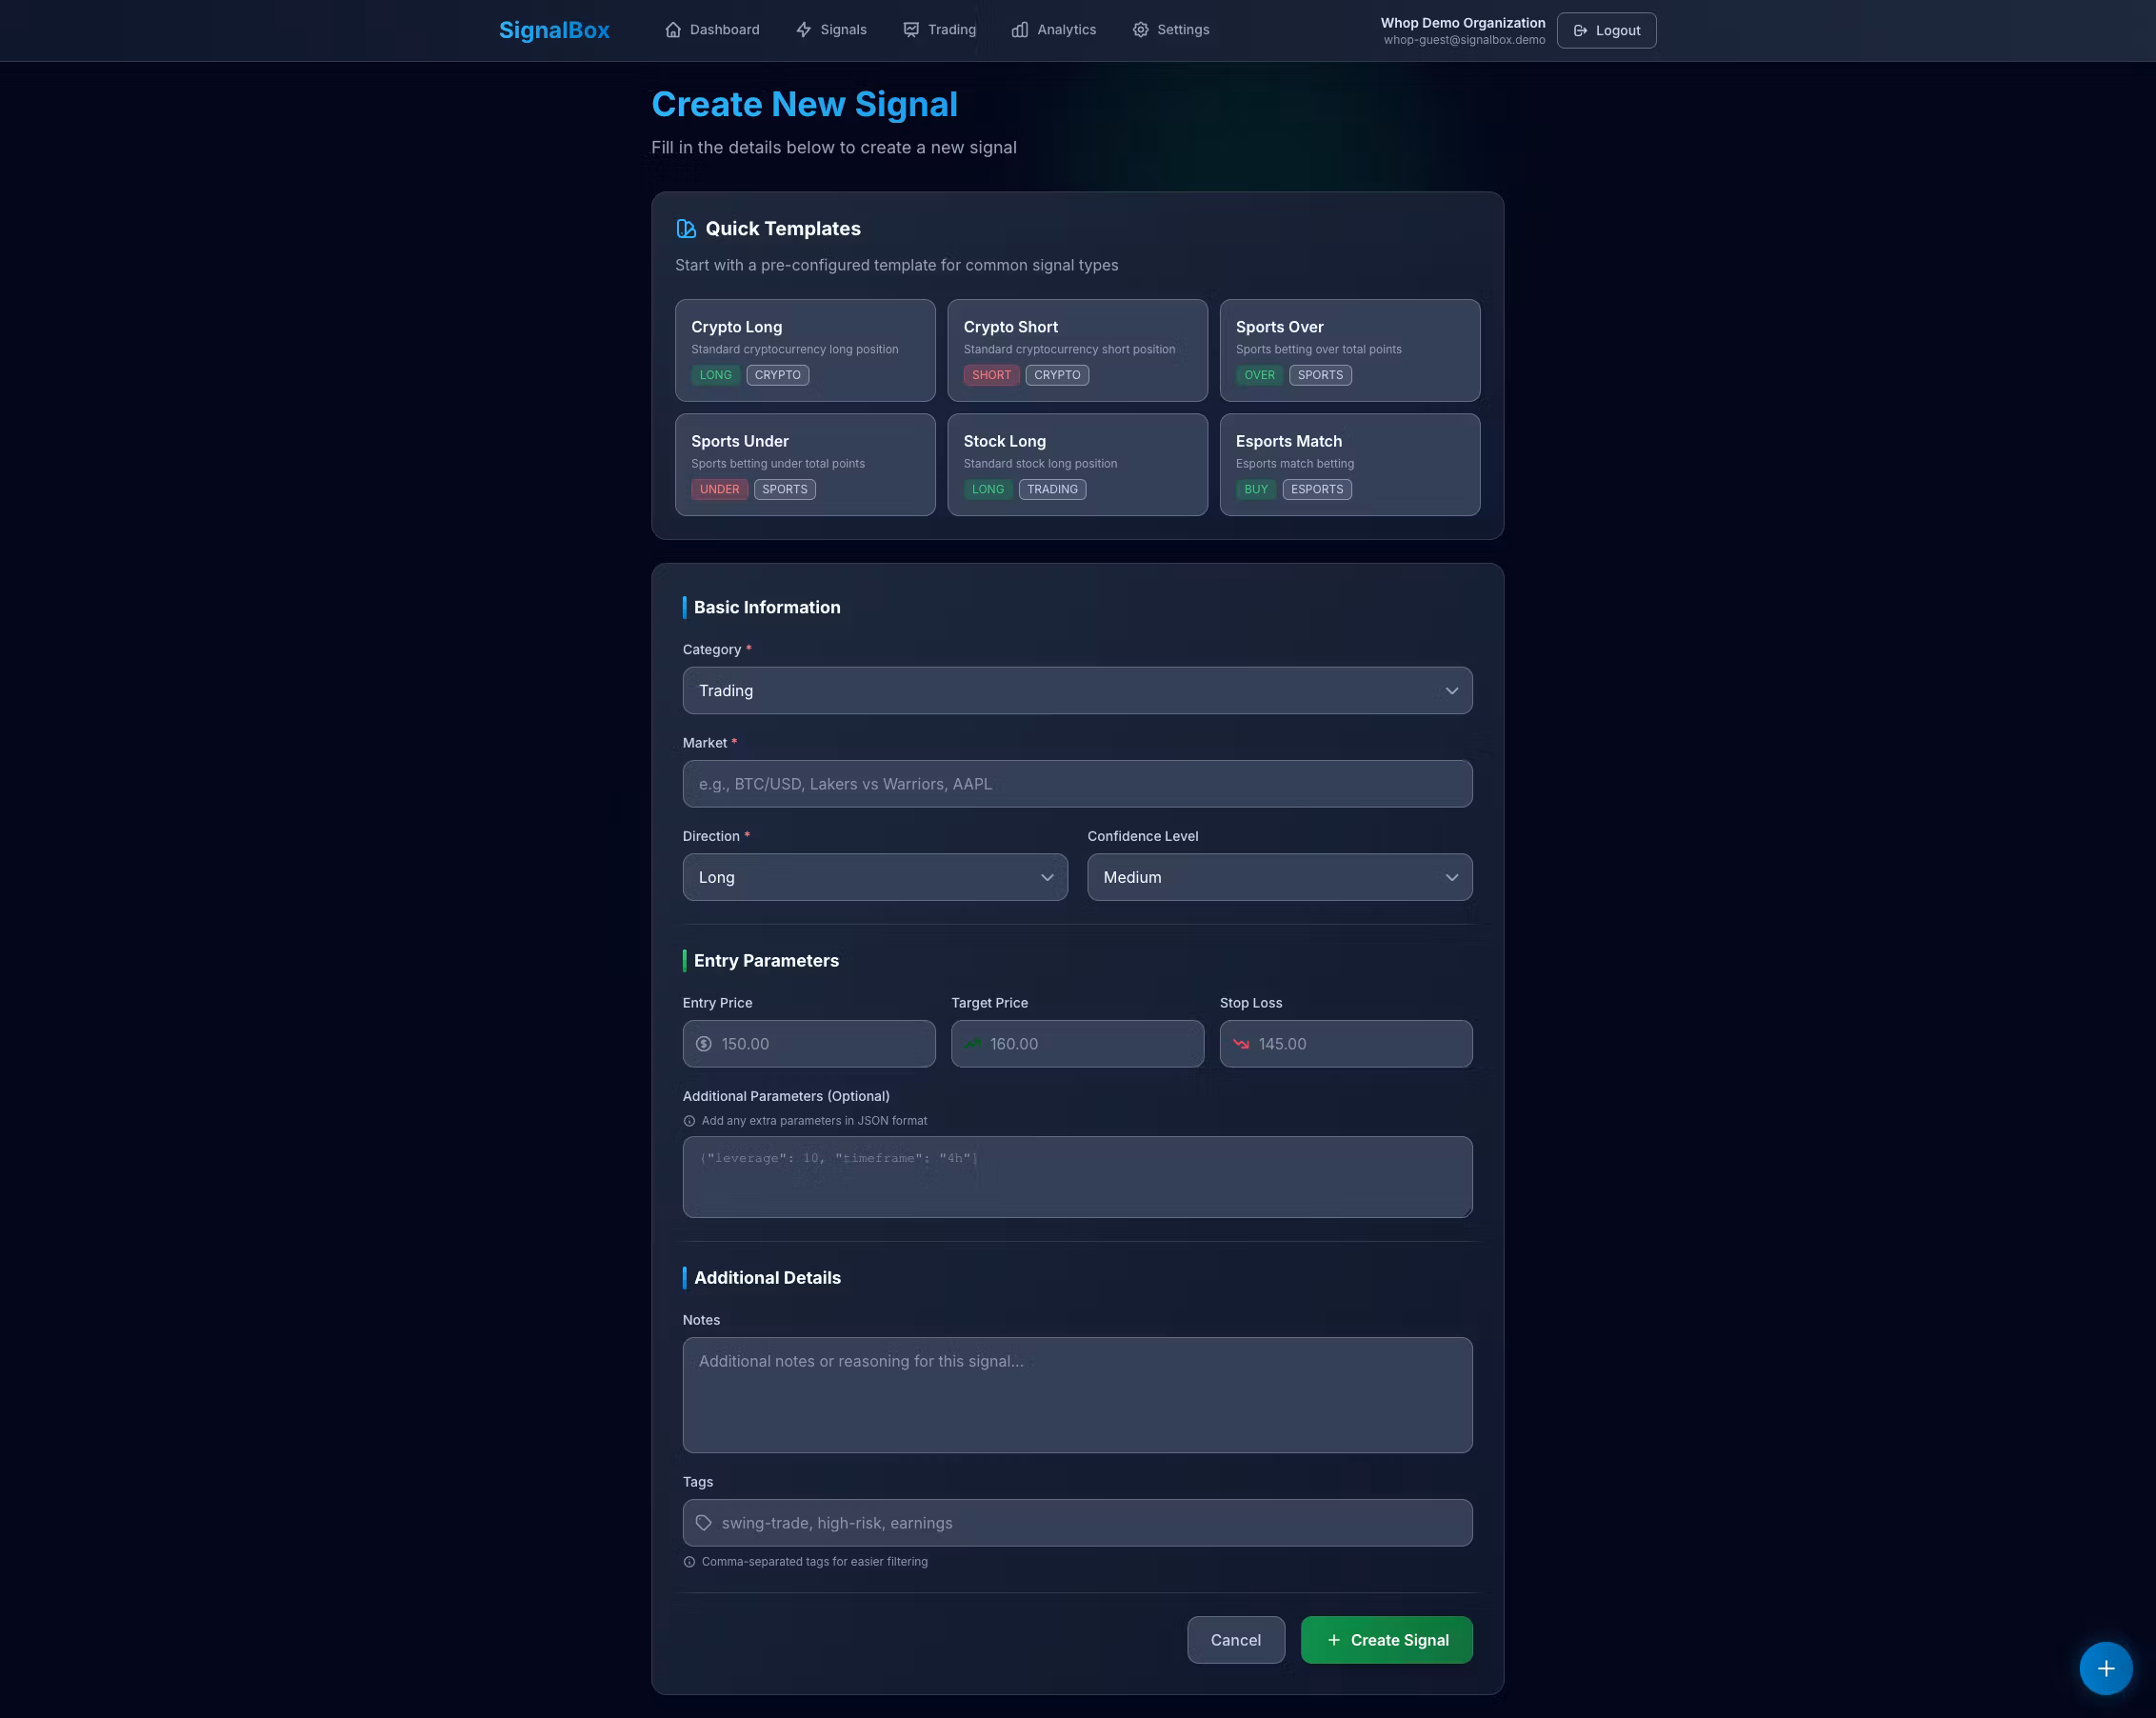Click the Trading chart icon in navbar

pos(911,30)
